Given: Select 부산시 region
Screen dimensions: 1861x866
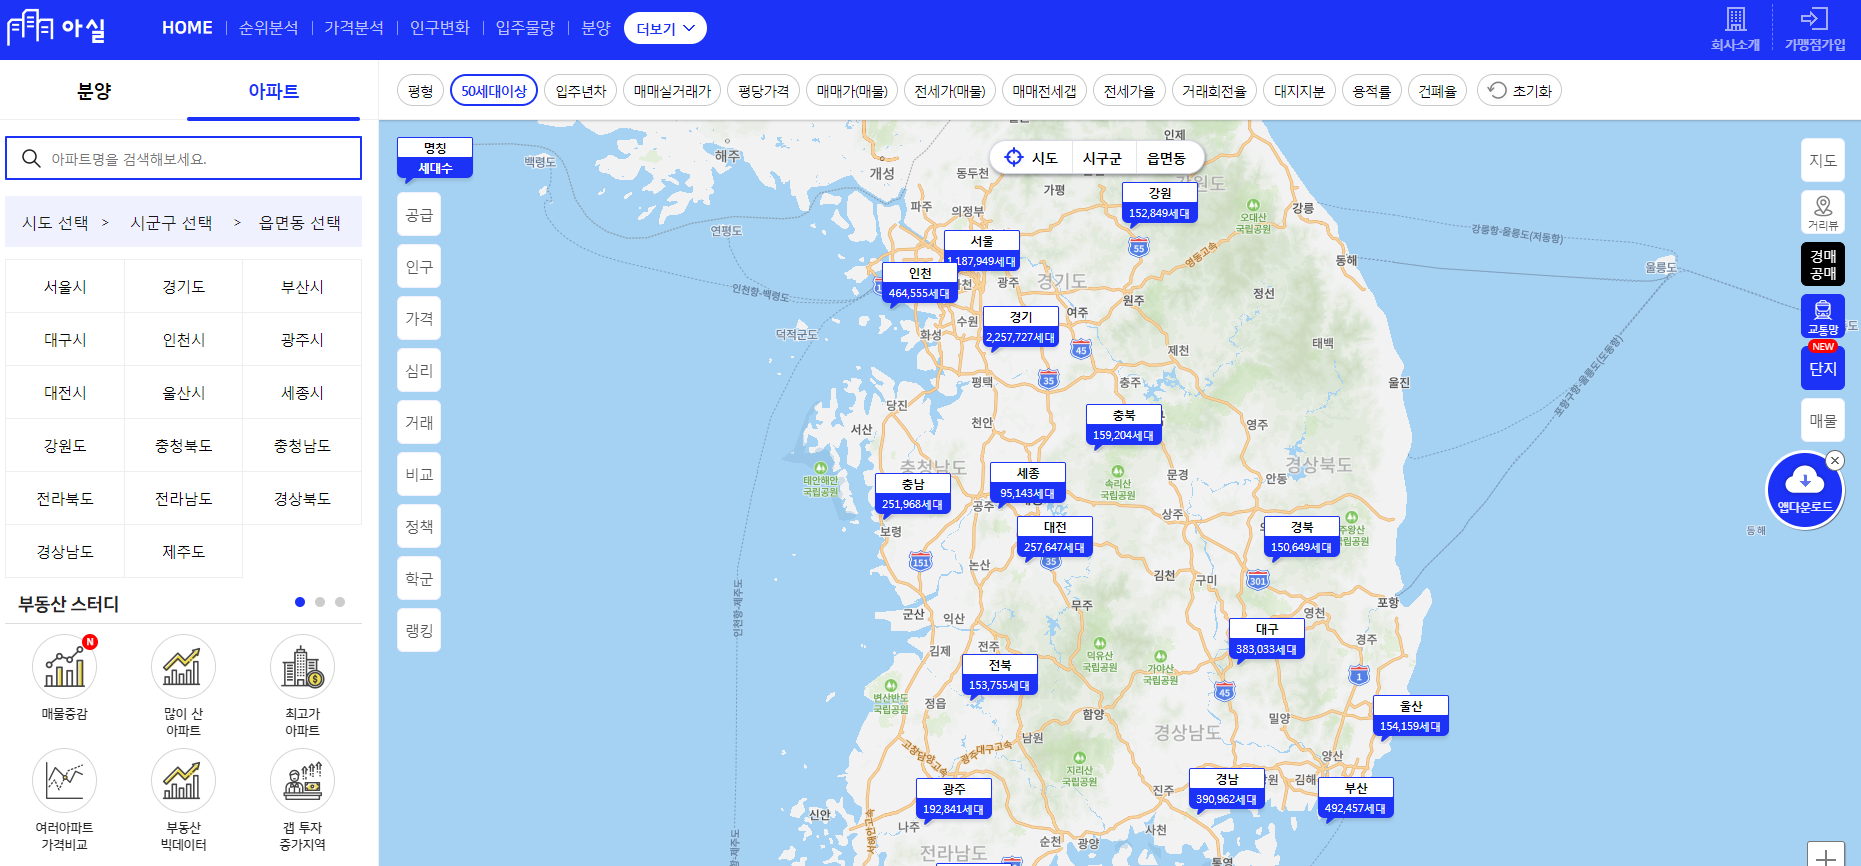Looking at the screenshot, I should [302, 286].
